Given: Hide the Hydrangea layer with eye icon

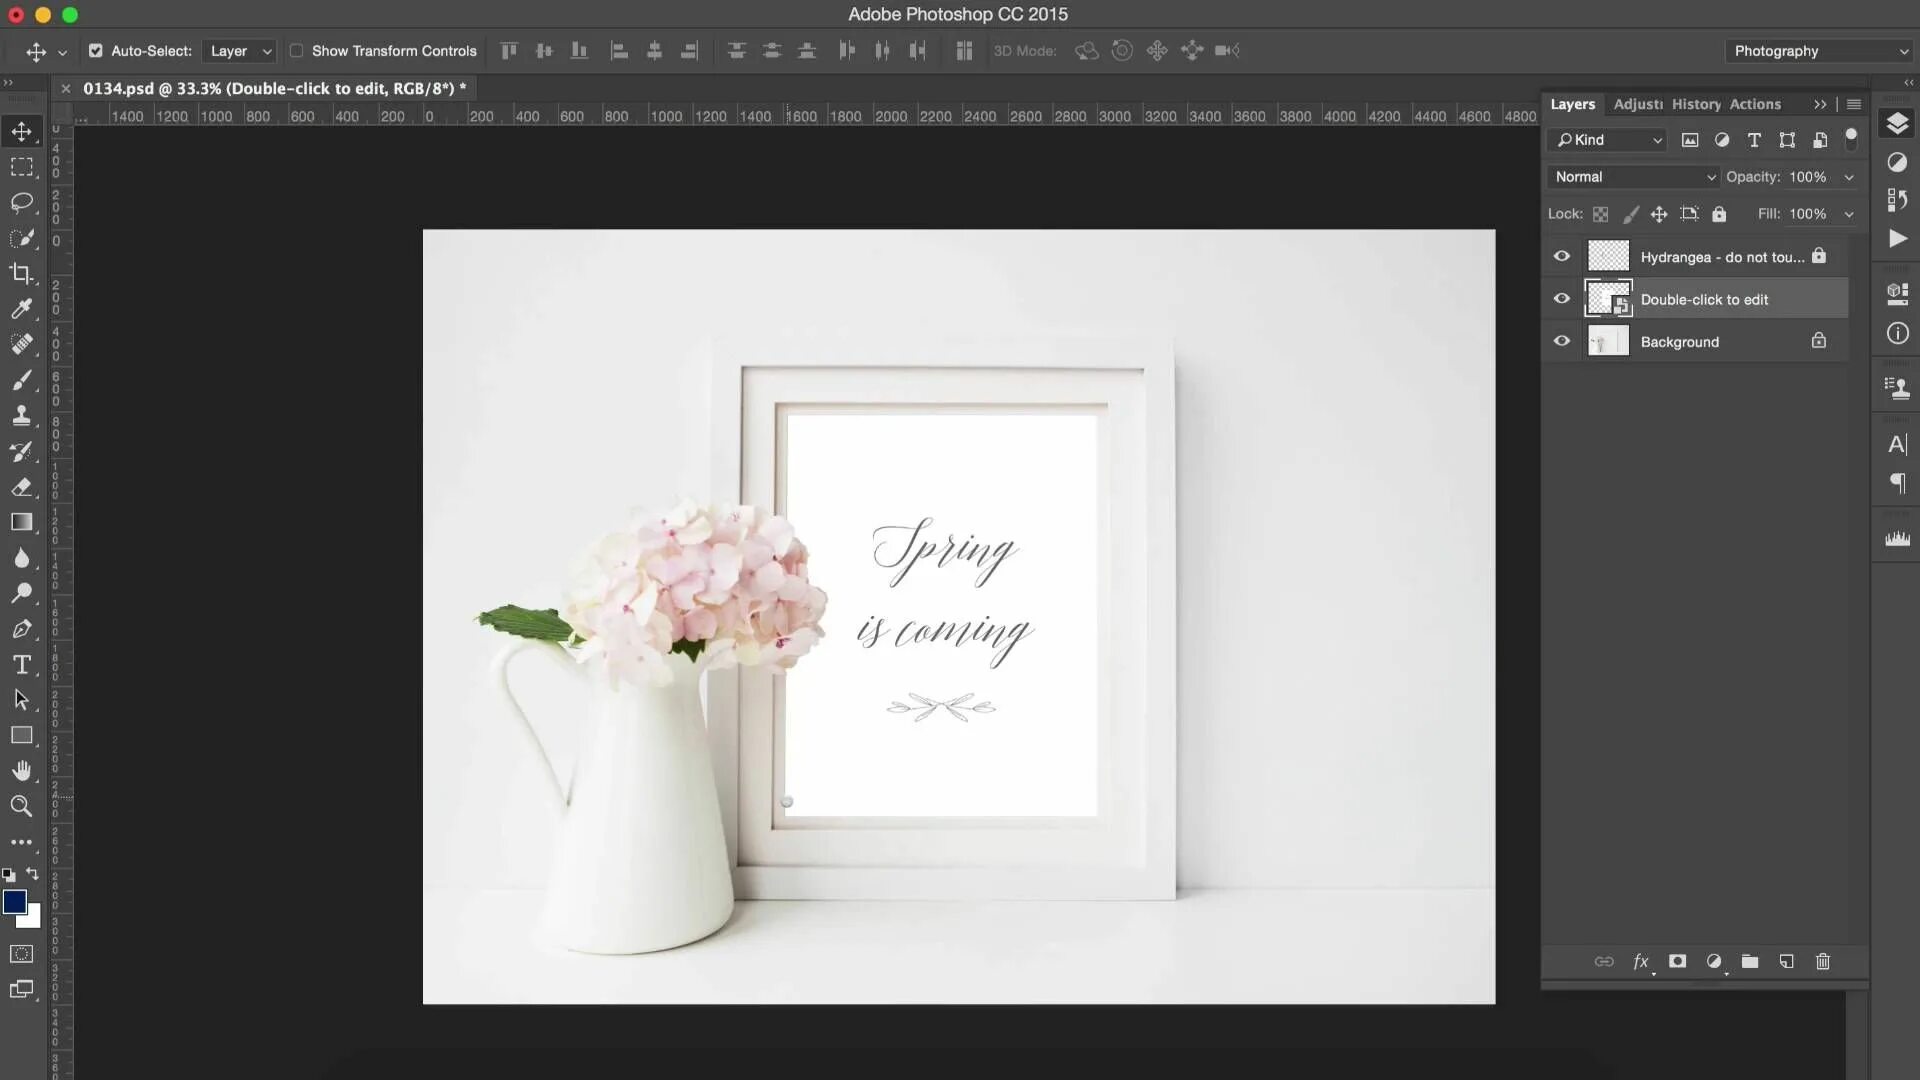Looking at the screenshot, I should coord(1561,256).
